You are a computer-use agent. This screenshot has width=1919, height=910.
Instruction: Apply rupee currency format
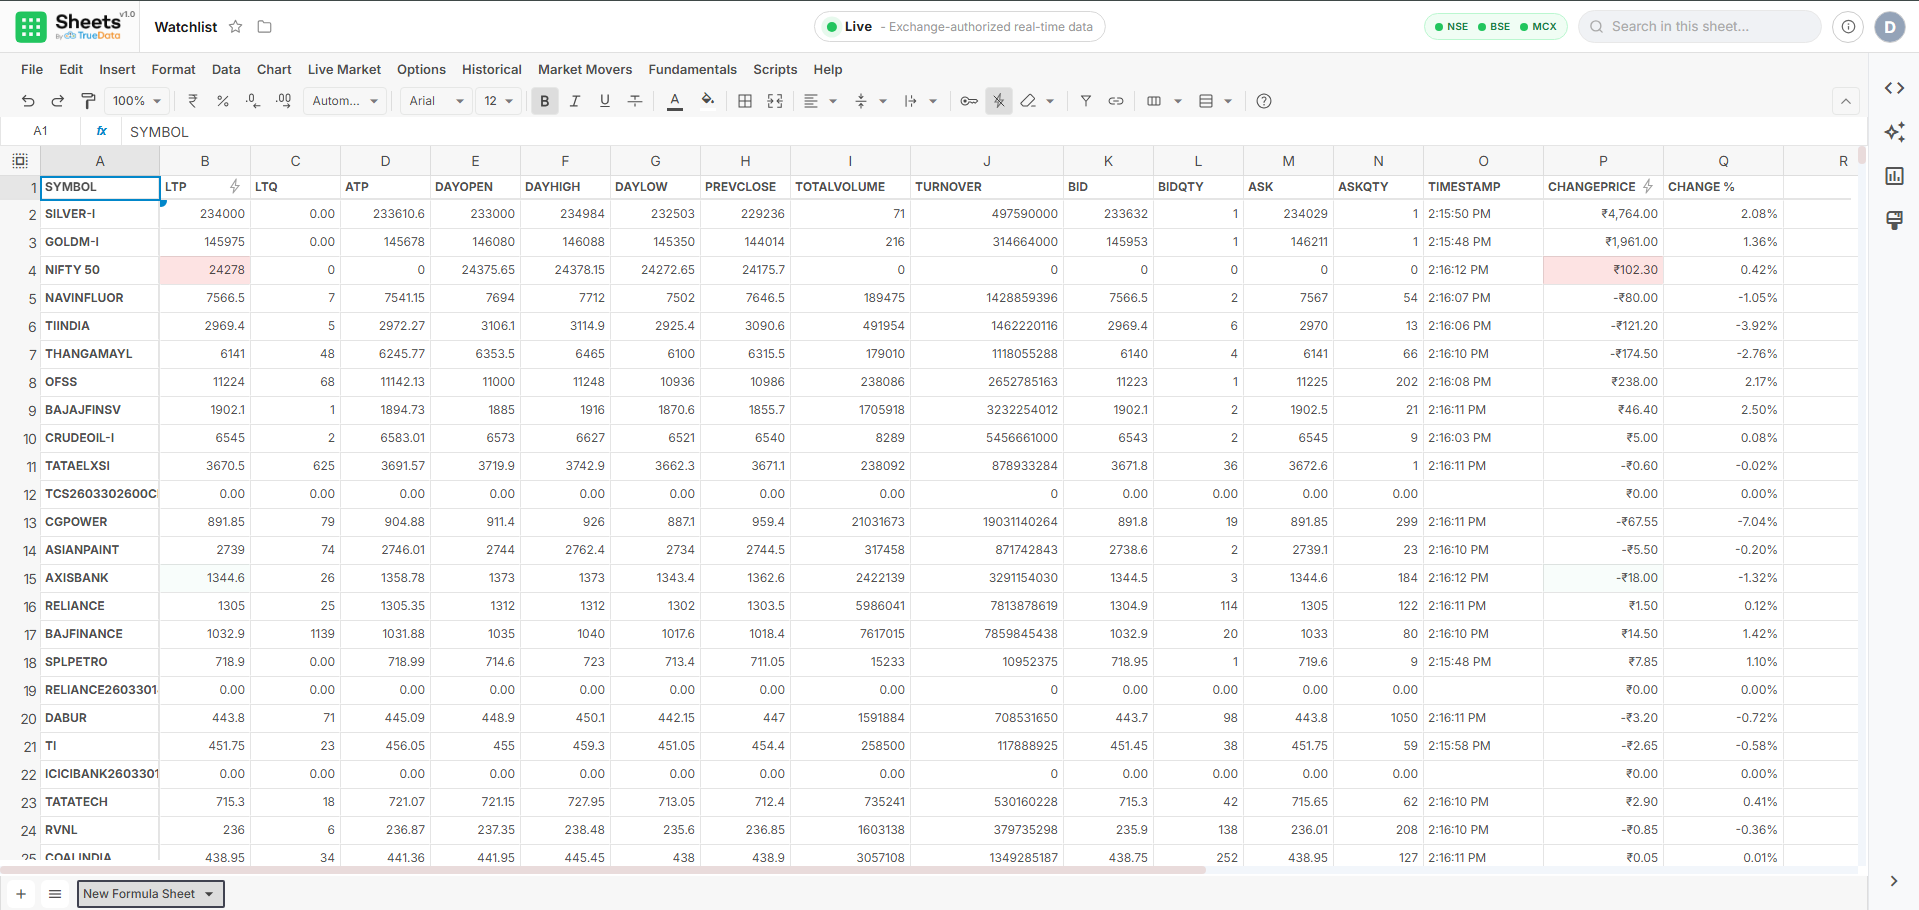[x=193, y=101]
